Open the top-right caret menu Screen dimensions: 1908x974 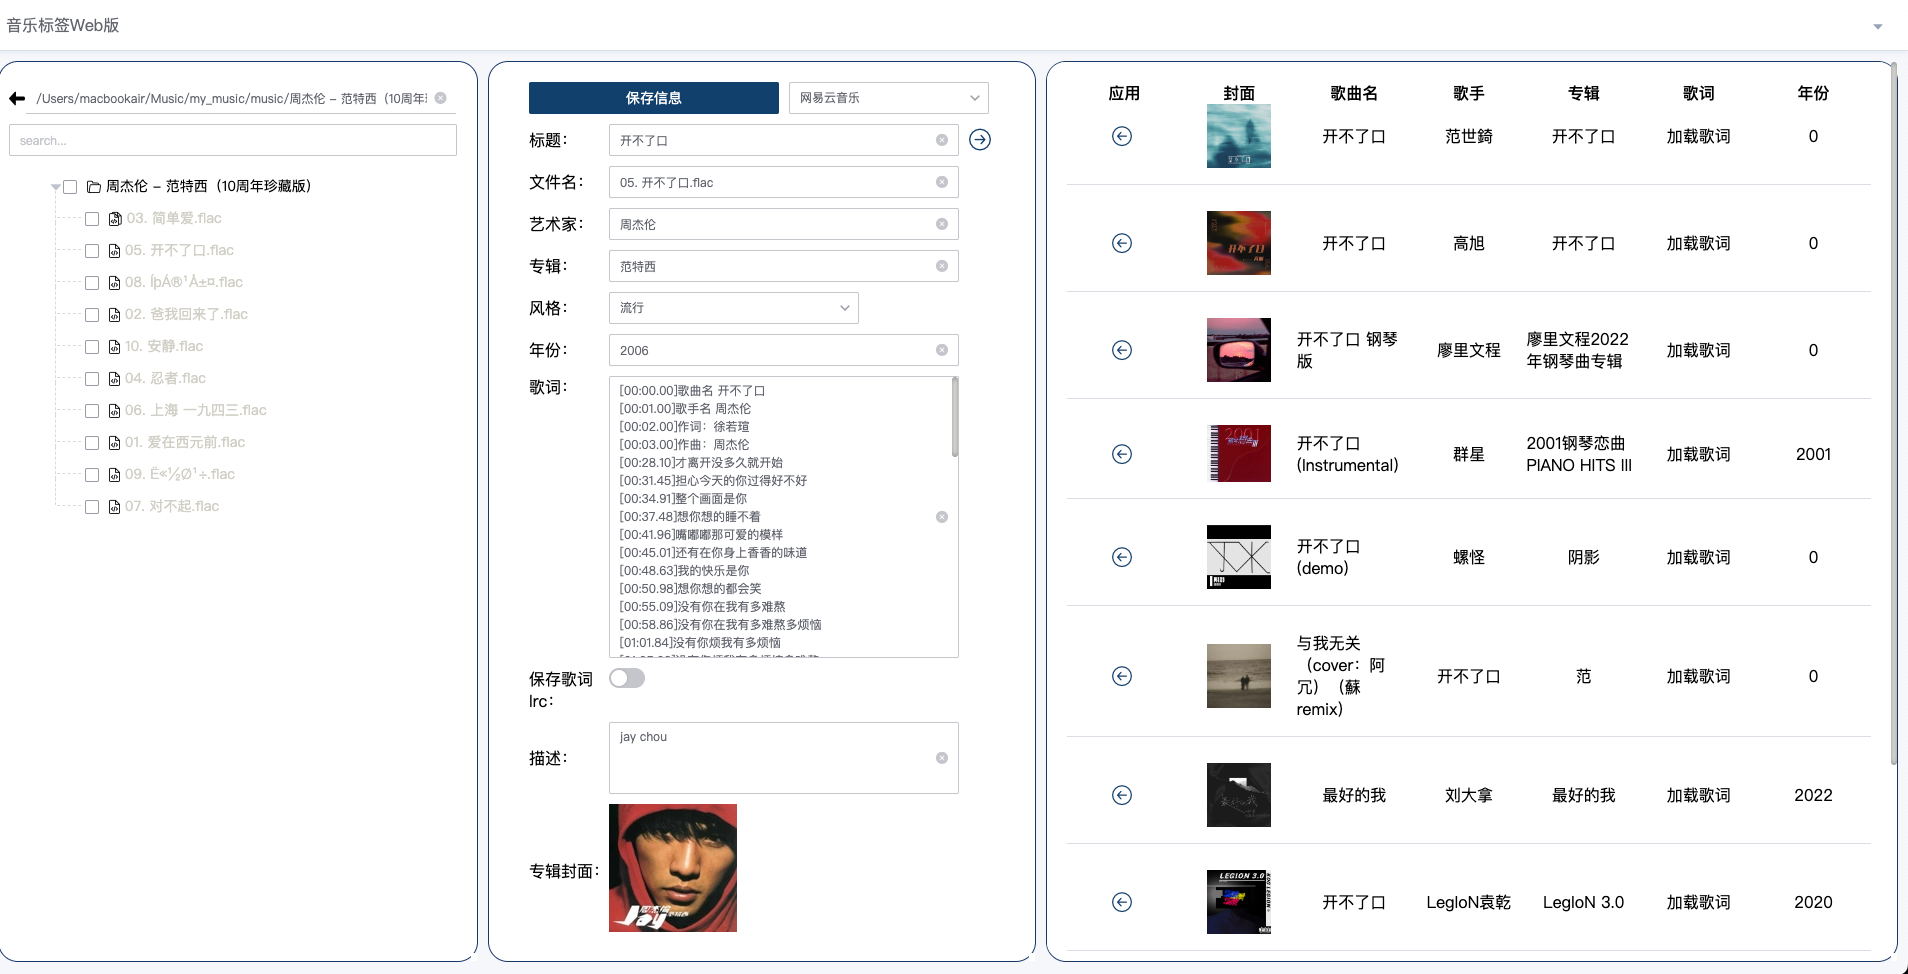click(x=1878, y=27)
